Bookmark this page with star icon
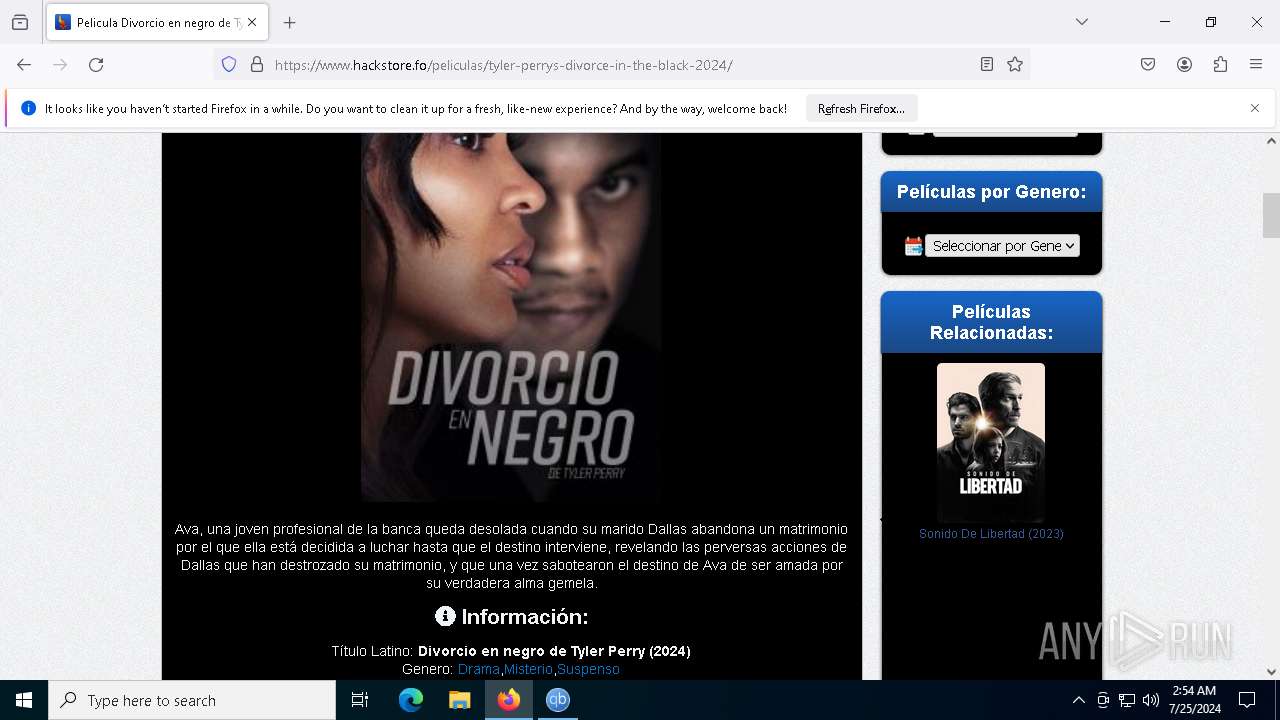Image resolution: width=1280 pixels, height=720 pixels. coord(1015,65)
